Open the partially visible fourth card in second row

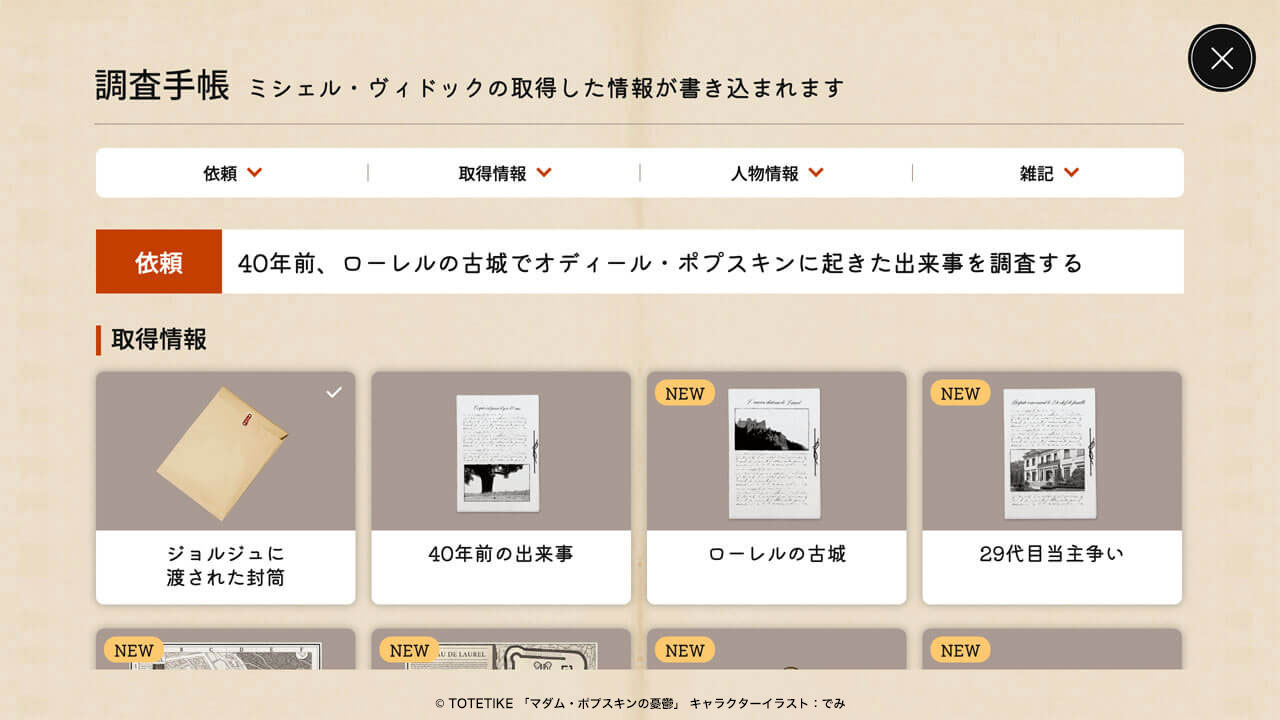1052,649
